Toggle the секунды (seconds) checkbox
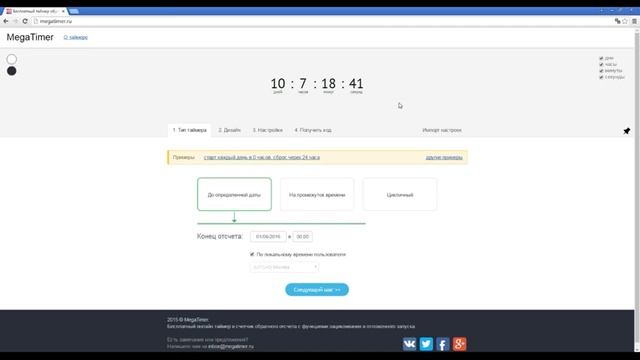Image resolution: width=640 pixels, height=360 pixels. click(601, 77)
